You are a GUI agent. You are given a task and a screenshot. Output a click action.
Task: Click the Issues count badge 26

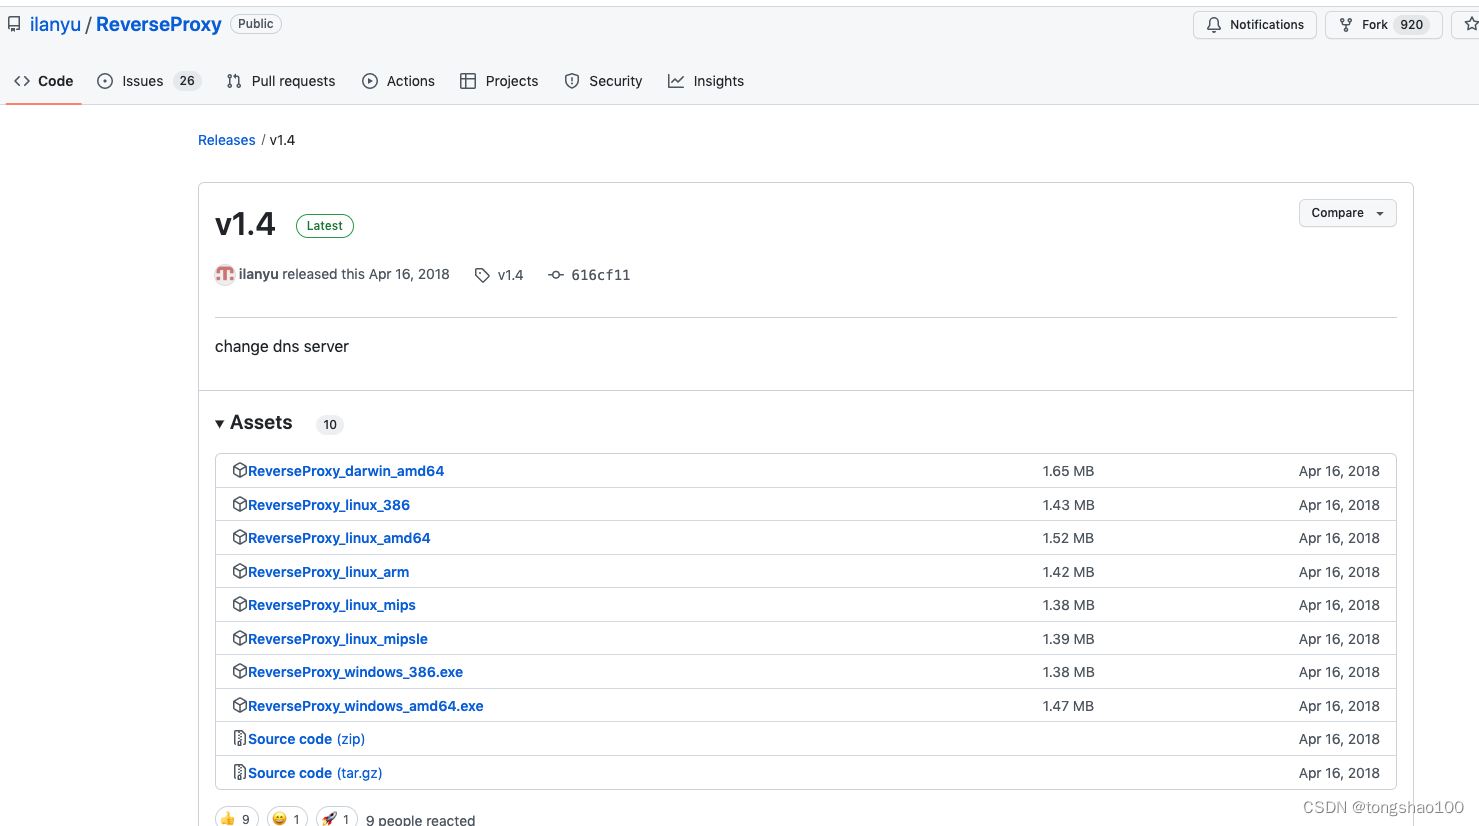187,81
